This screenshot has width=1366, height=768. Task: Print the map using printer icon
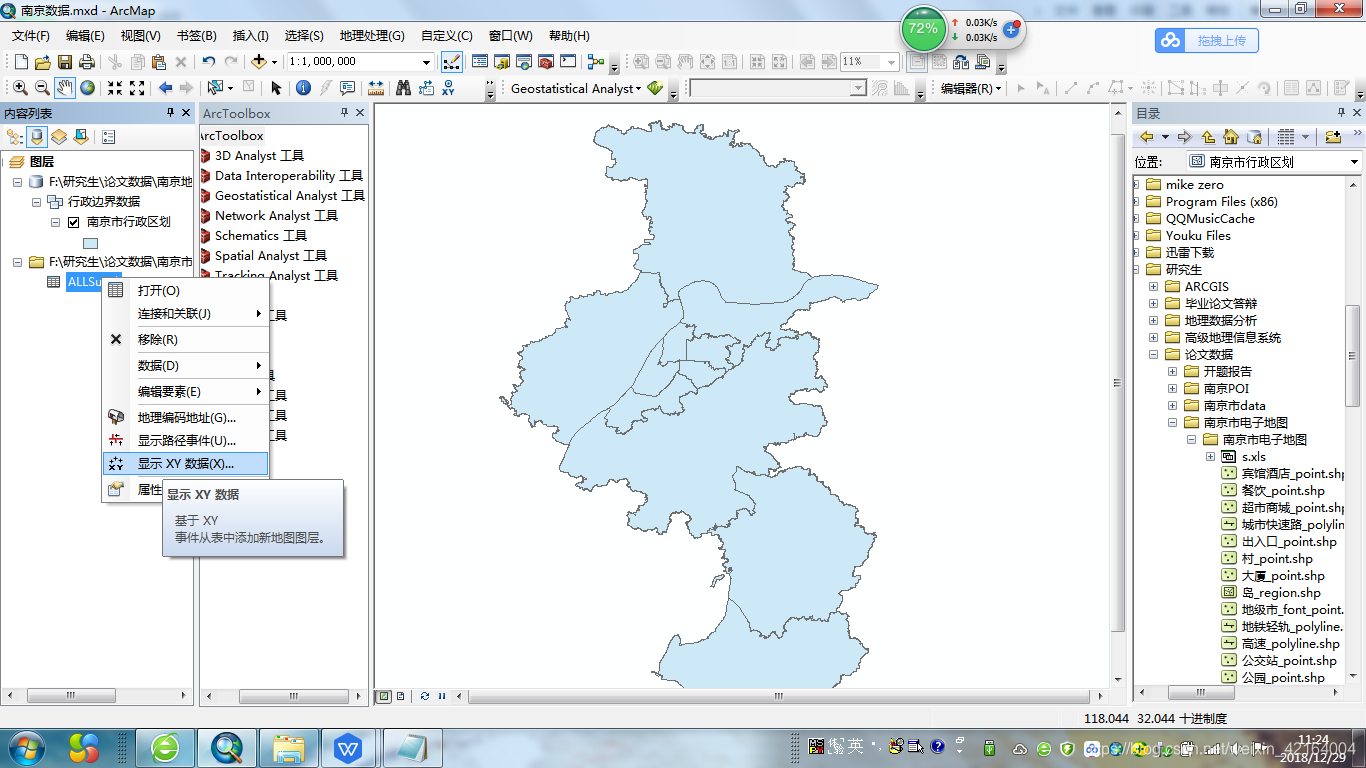tap(87, 62)
